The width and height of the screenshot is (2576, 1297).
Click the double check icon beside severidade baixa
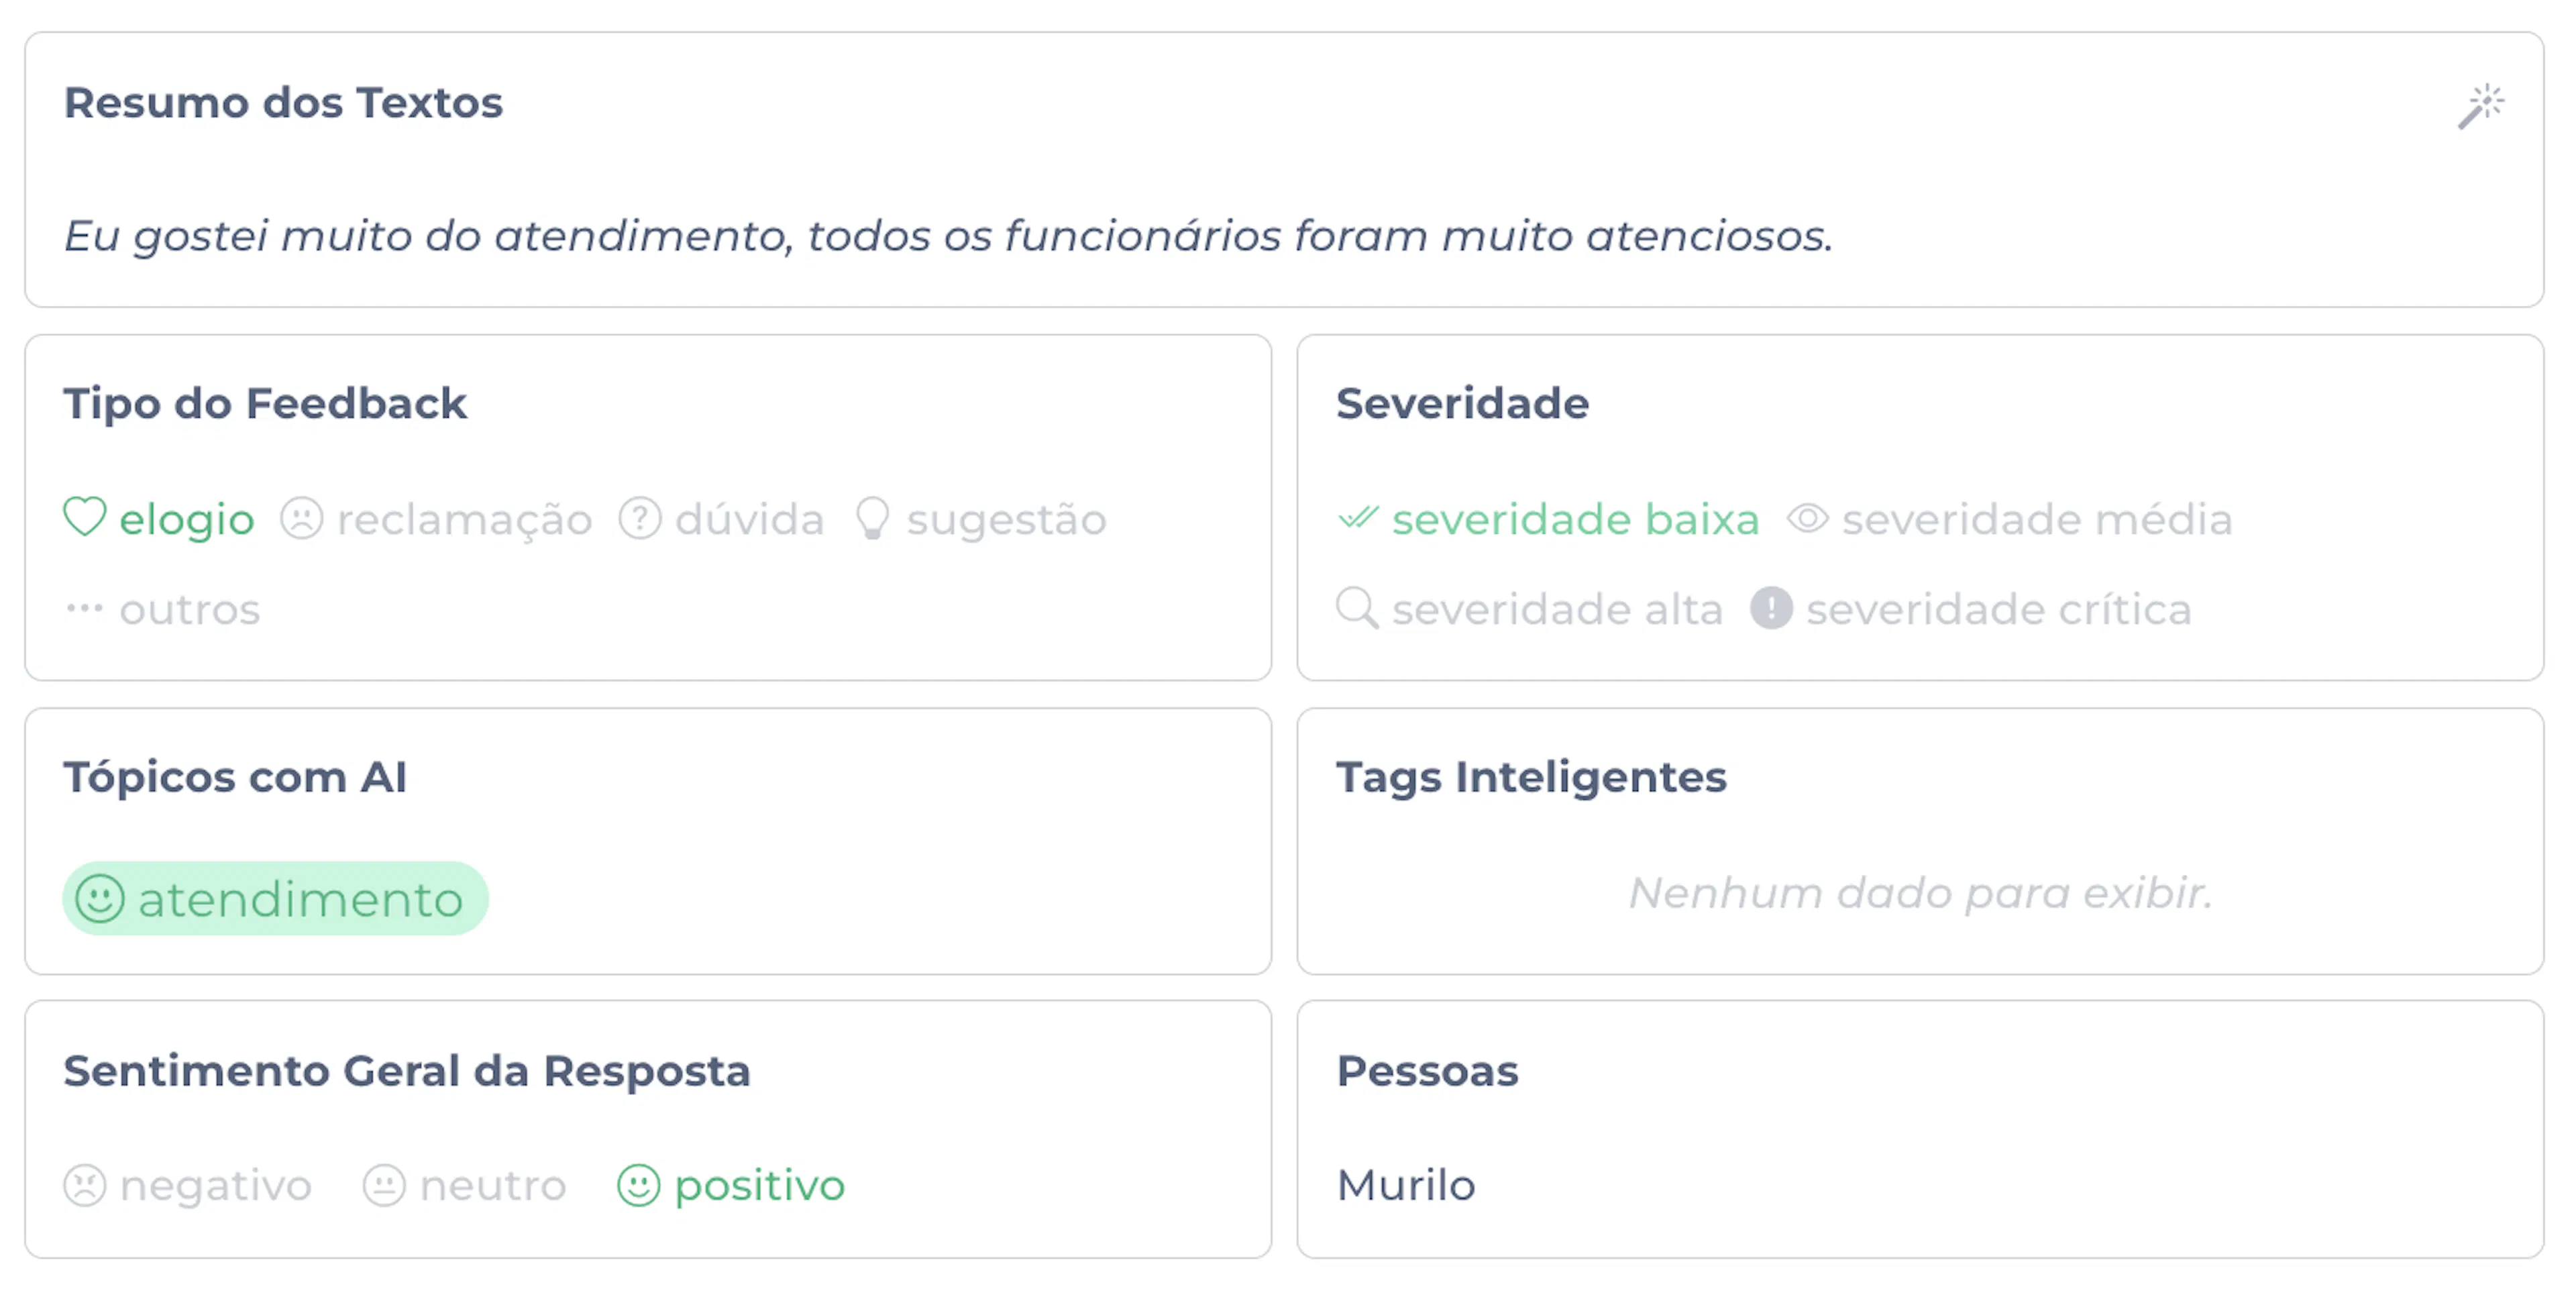pos(1358,518)
